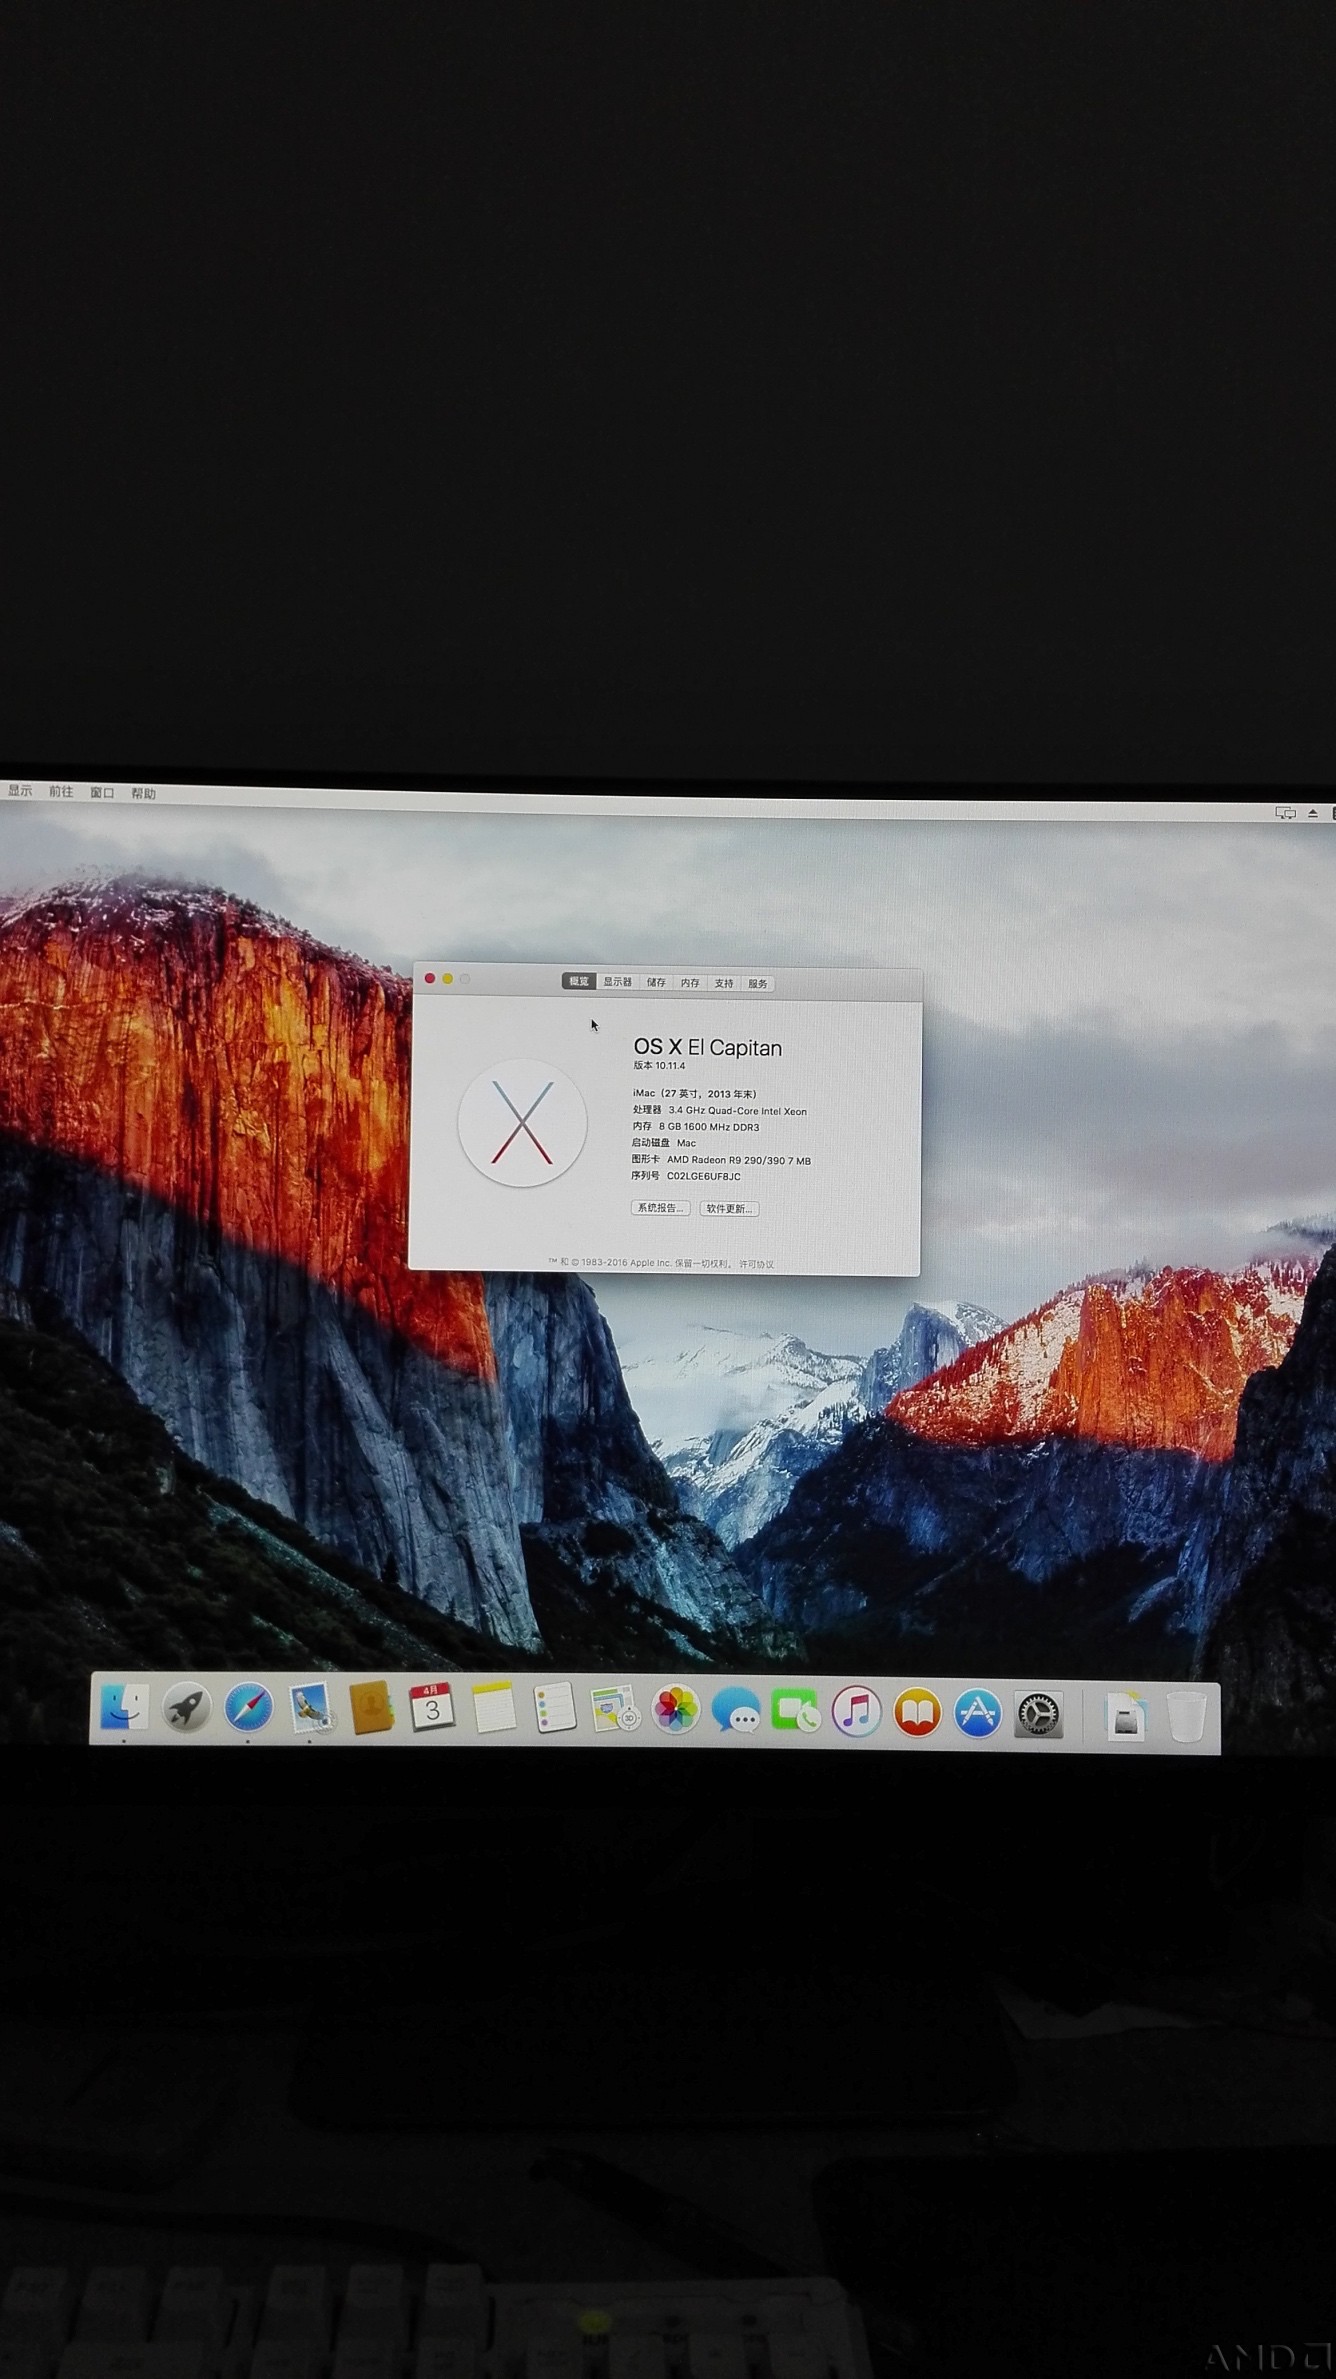Open 许可协议 link at window bottom
The width and height of the screenshot is (1336, 2379).
click(x=756, y=1264)
